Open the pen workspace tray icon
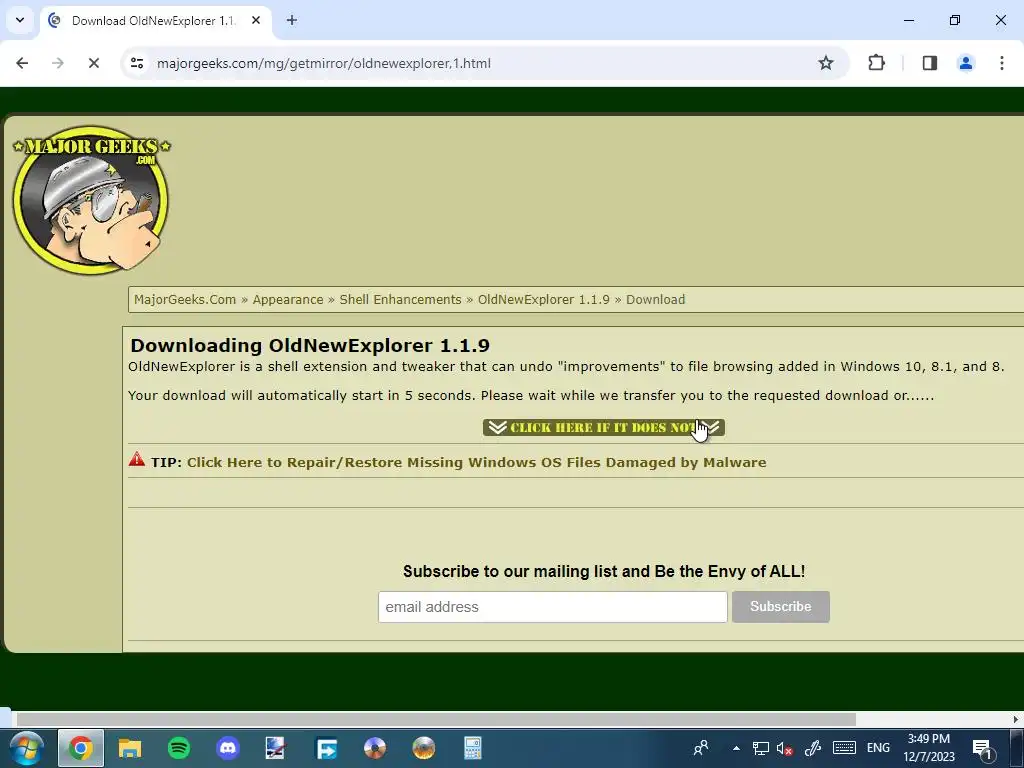This screenshot has width=1024, height=768. 812,748
